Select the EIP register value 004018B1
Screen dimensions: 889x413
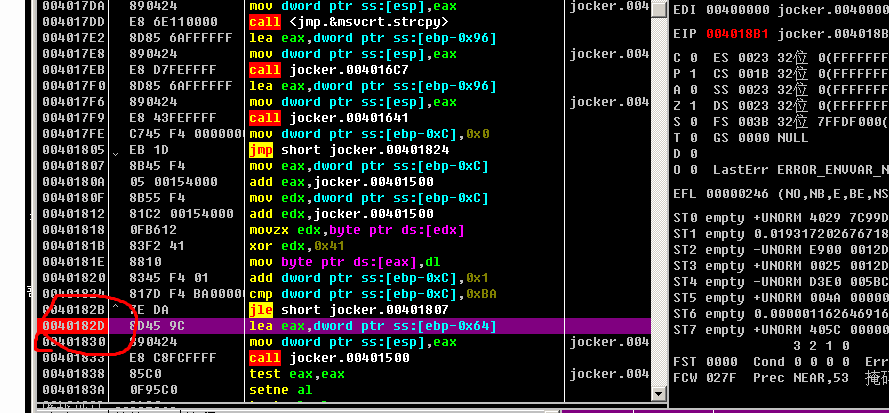coord(738,34)
